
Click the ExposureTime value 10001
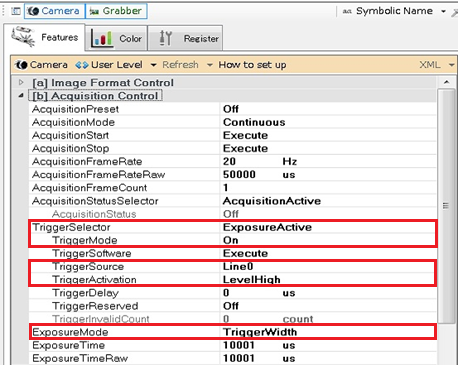tap(239, 345)
